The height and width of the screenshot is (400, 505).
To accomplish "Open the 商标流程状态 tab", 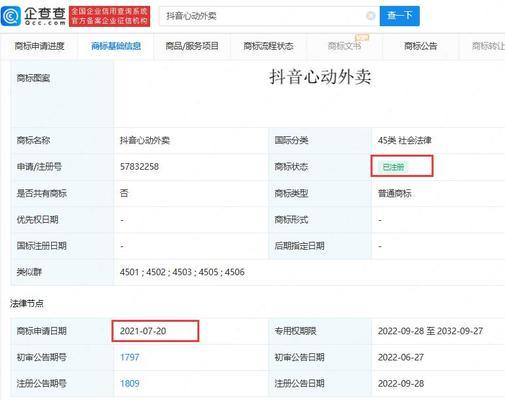I will click(x=268, y=46).
